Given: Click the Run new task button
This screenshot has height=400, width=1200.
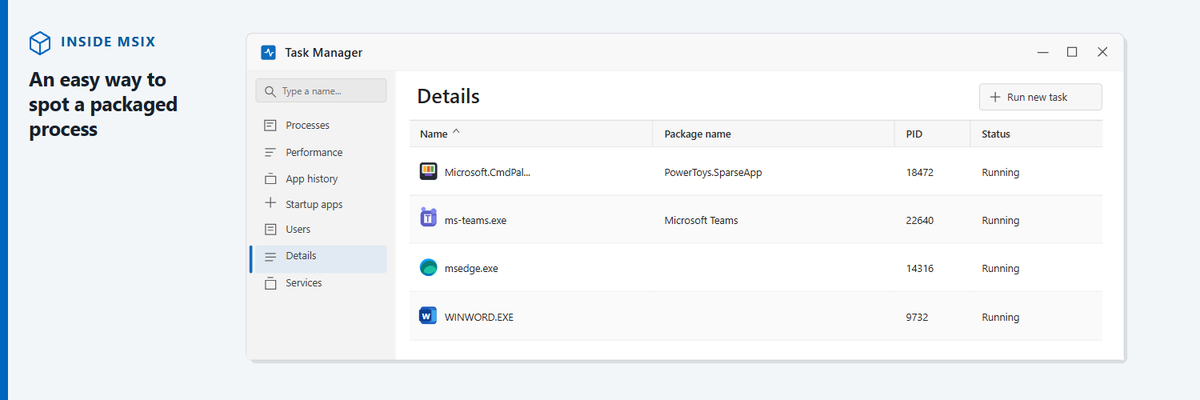Looking at the screenshot, I should click(x=1040, y=97).
